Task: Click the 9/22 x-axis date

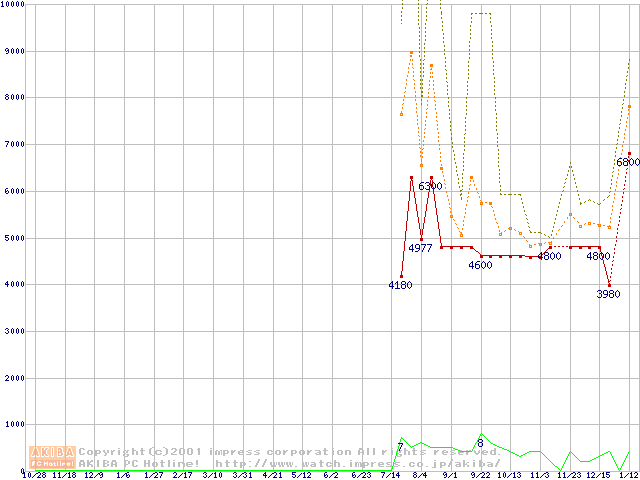Action: click(480, 475)
